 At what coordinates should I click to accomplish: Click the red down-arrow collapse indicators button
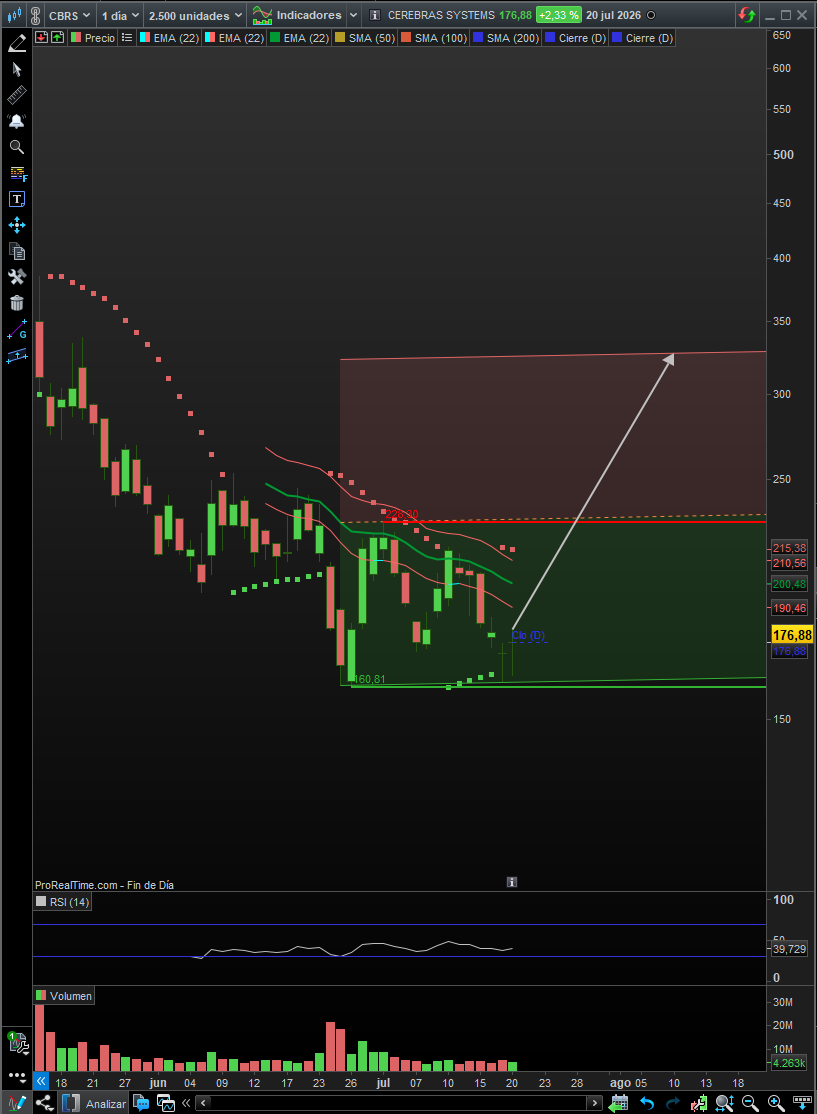click(41, 37)
